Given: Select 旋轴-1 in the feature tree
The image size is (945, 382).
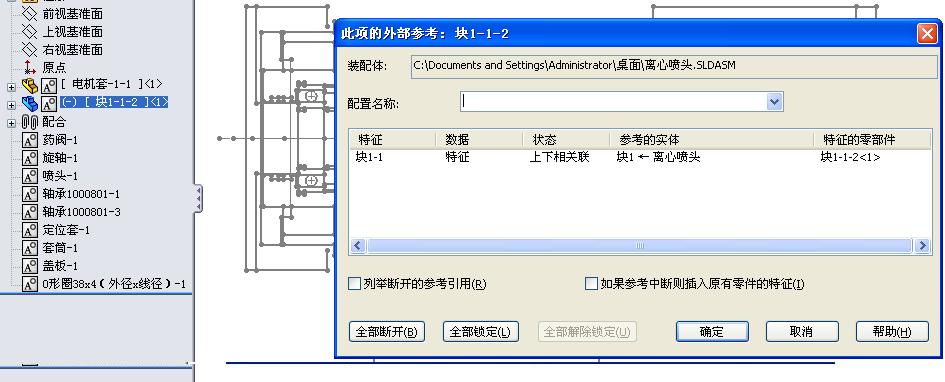Looking at the screenshot, I should [x=60, y=158].
